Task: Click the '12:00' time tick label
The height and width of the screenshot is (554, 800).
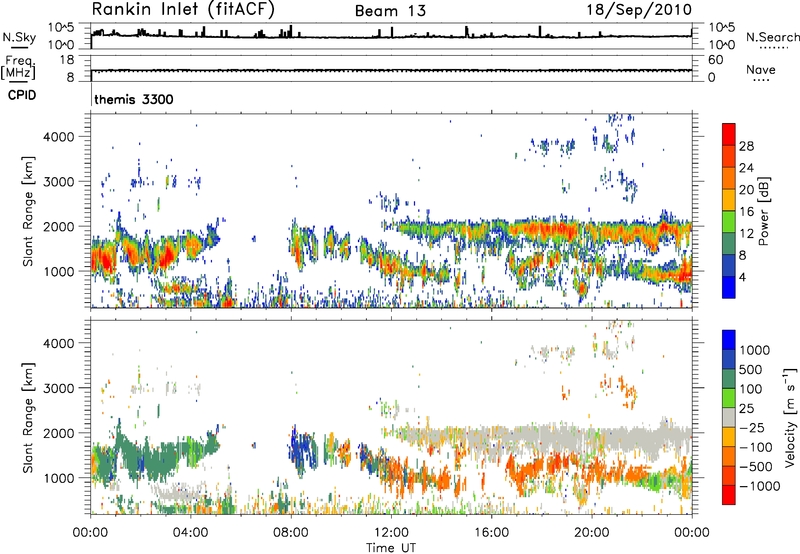Action: (391, 533)
